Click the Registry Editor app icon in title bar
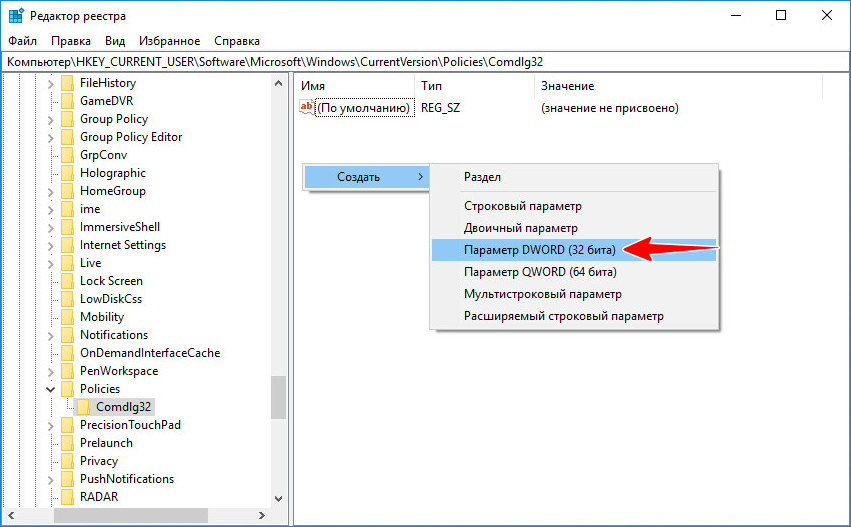Viewport: 851px width, 527px height. (x=16, y=16)
